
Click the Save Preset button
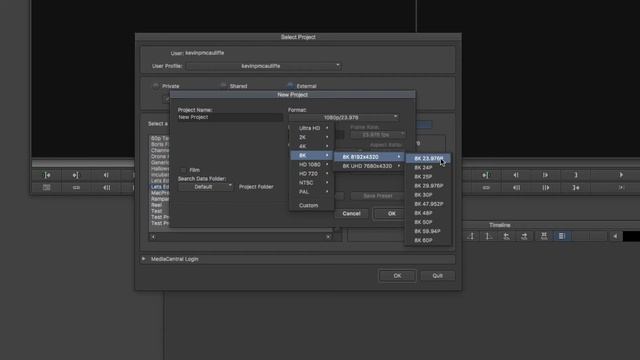click(x=378, y=196)
